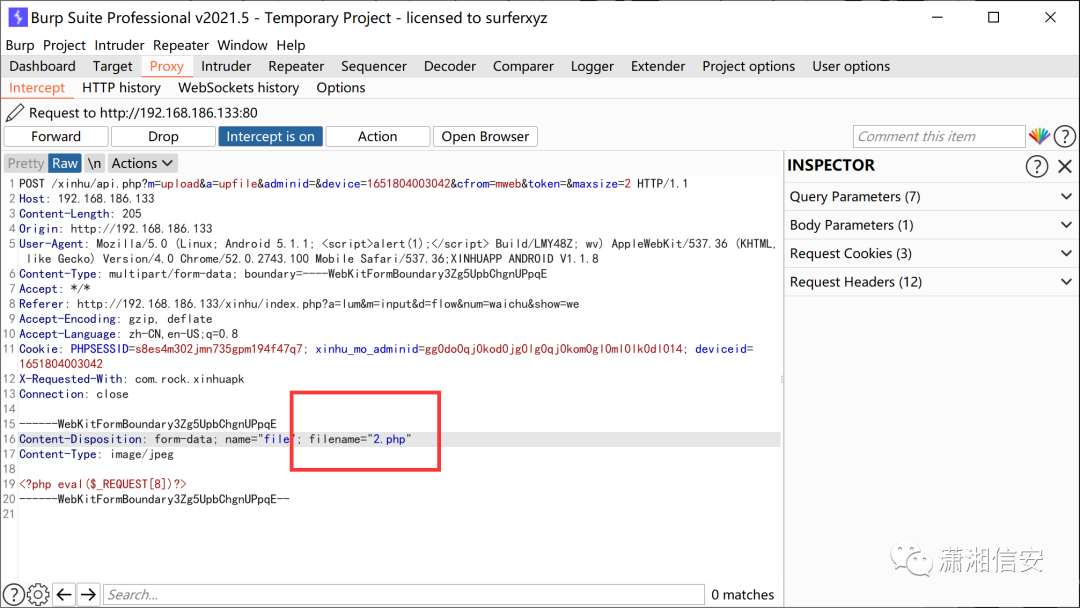Open the Project menu
1080x608 pixels.
click(x=64, y=45)
